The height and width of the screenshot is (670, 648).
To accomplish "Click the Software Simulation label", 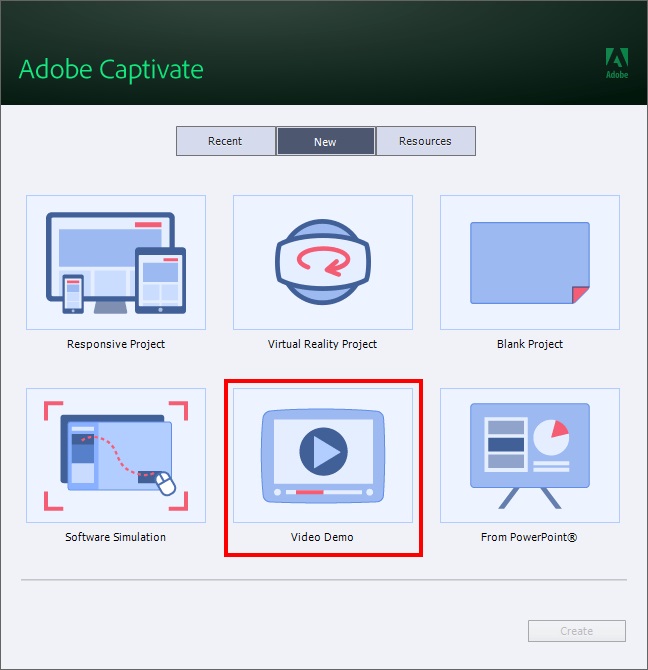I will tap(115, 537).
